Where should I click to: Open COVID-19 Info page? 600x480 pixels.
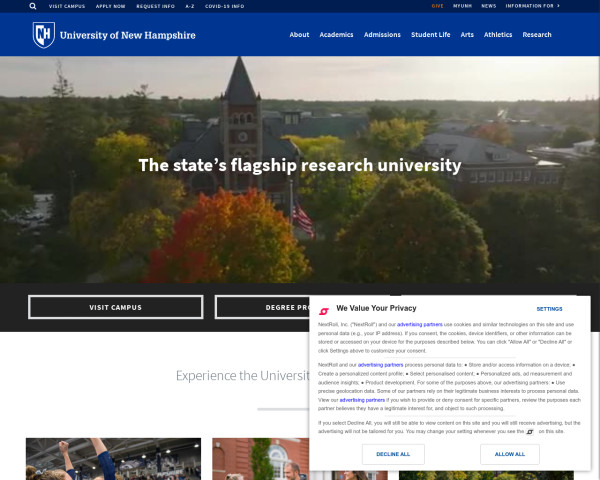tap(225, 6)
